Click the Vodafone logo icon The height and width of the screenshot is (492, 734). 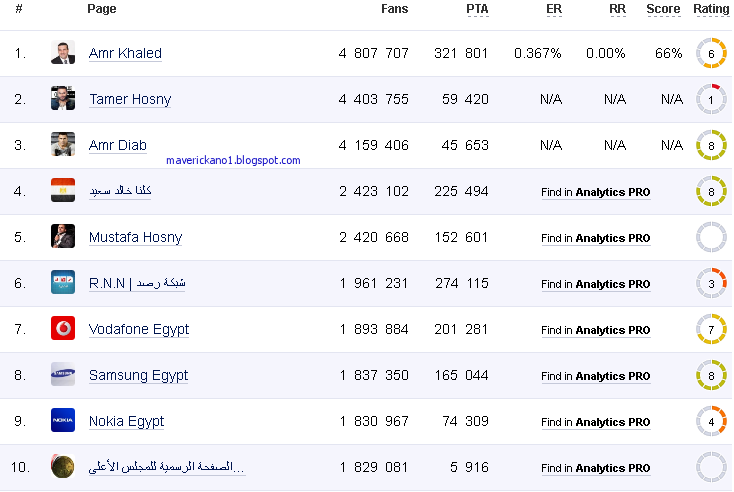[63, 328]
